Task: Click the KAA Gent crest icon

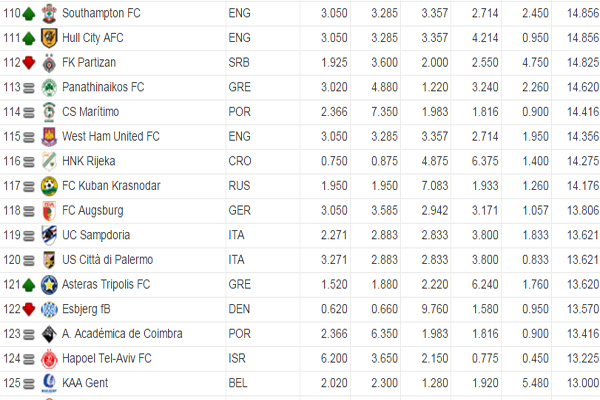Action: point(48,382)
